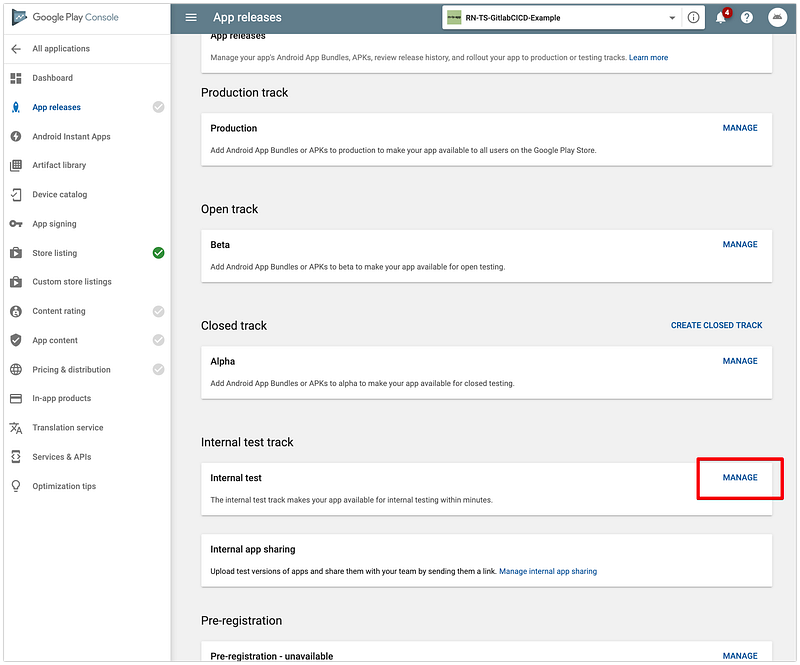Click the green Store listing completion checkmark
The height and width of the screenshot is (665, 800).
[x=159, y=253]
